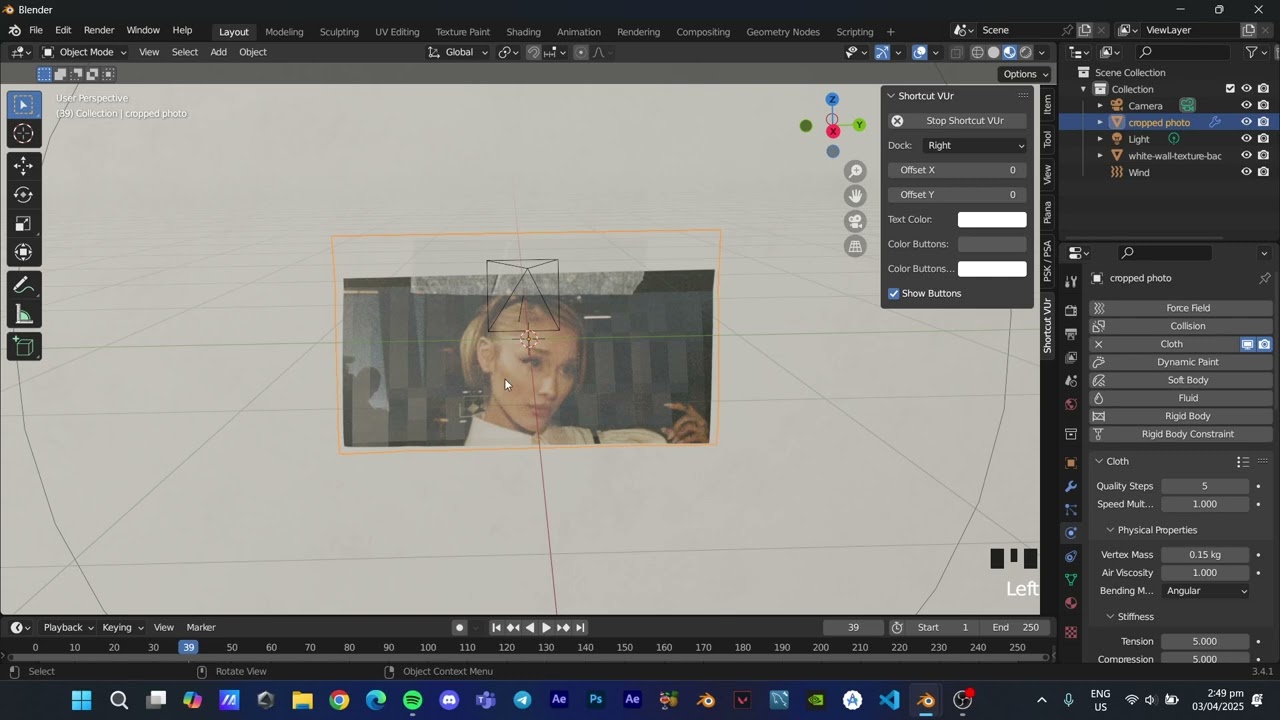Screen dimensions: 1280x720
Task: Activate the Annotate pencil tool
Action: [24, 286]
